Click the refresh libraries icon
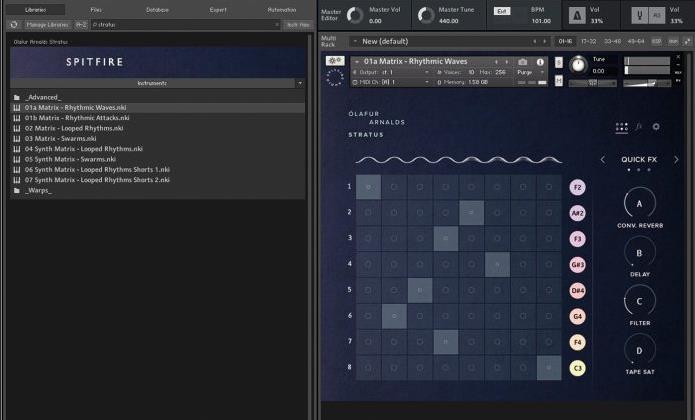The height and width of the screenshot is (420, 695). point(14,25)
